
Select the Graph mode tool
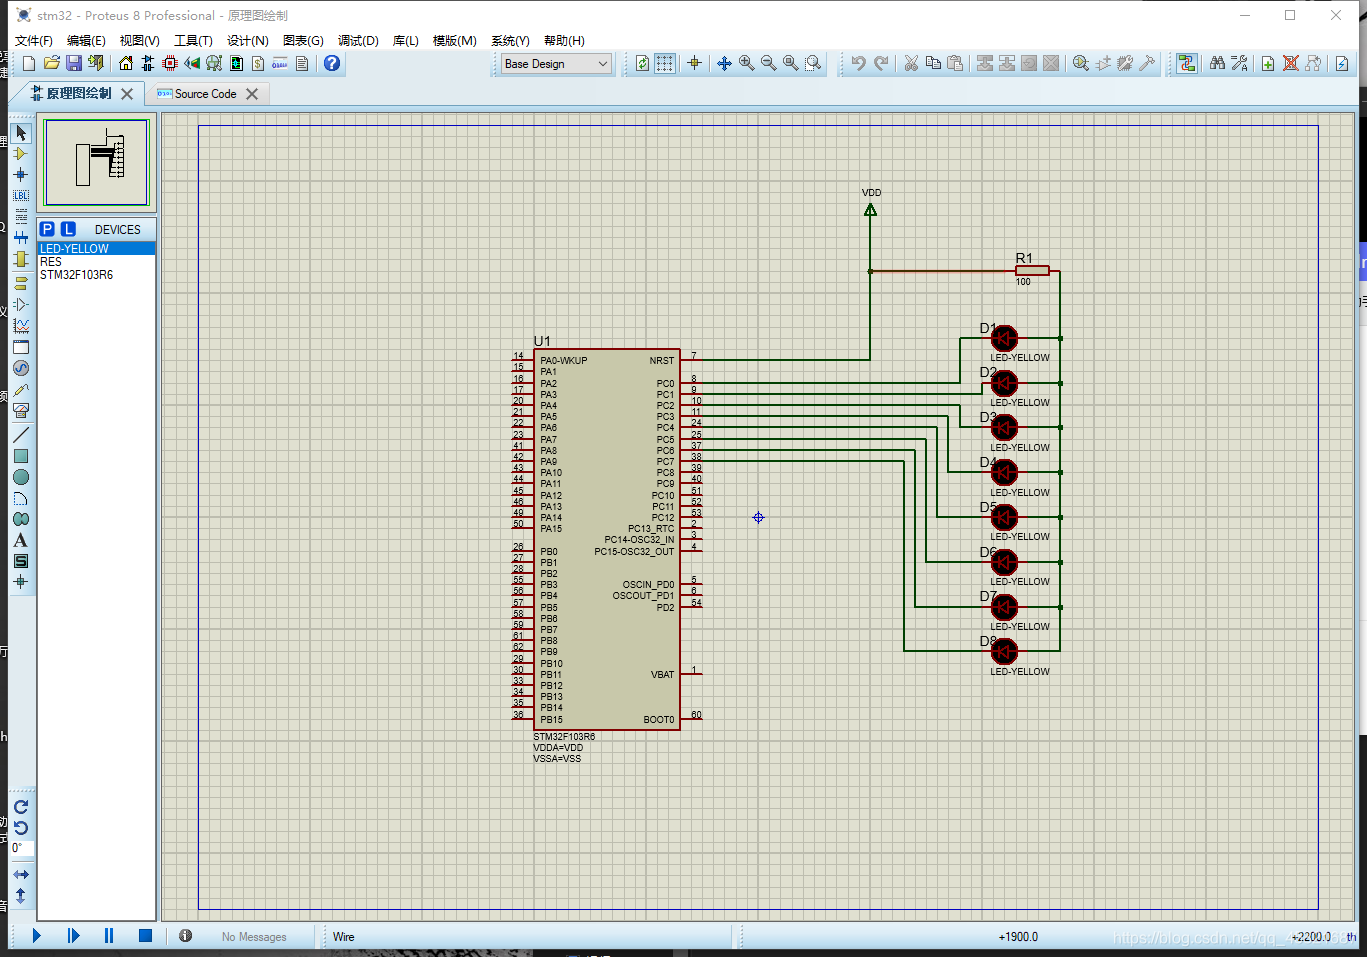tap(21, 326)
